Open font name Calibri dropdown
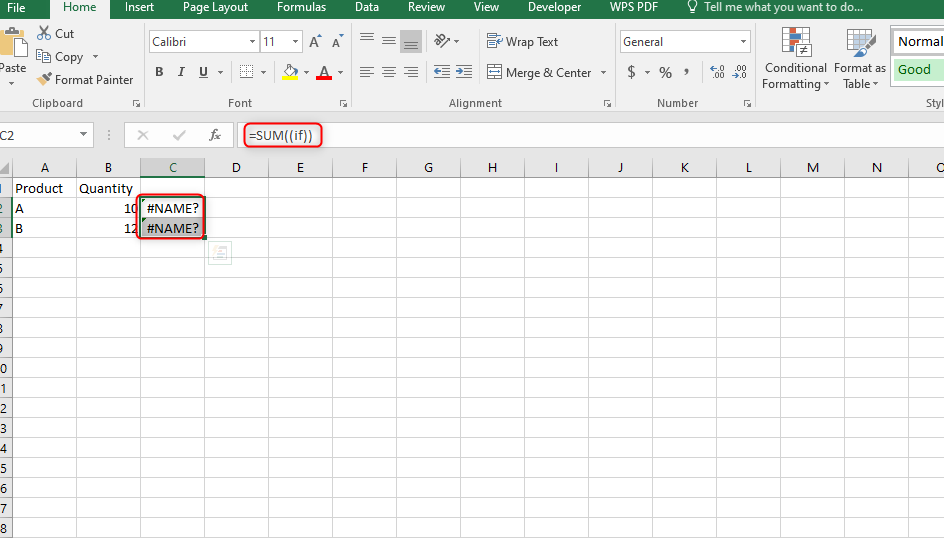Viewport: 944px width, 538px height. [x=252, y=42]
